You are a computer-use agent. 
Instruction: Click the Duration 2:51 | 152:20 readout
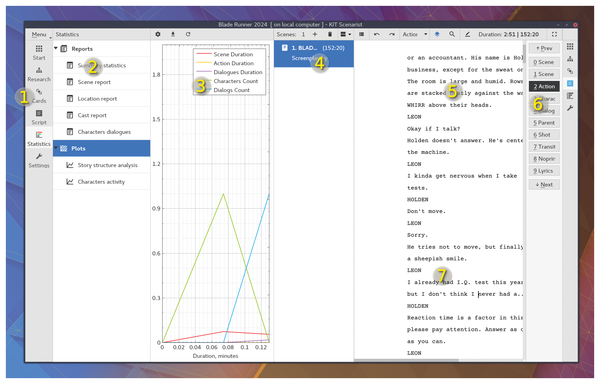(x=508, y=34)
